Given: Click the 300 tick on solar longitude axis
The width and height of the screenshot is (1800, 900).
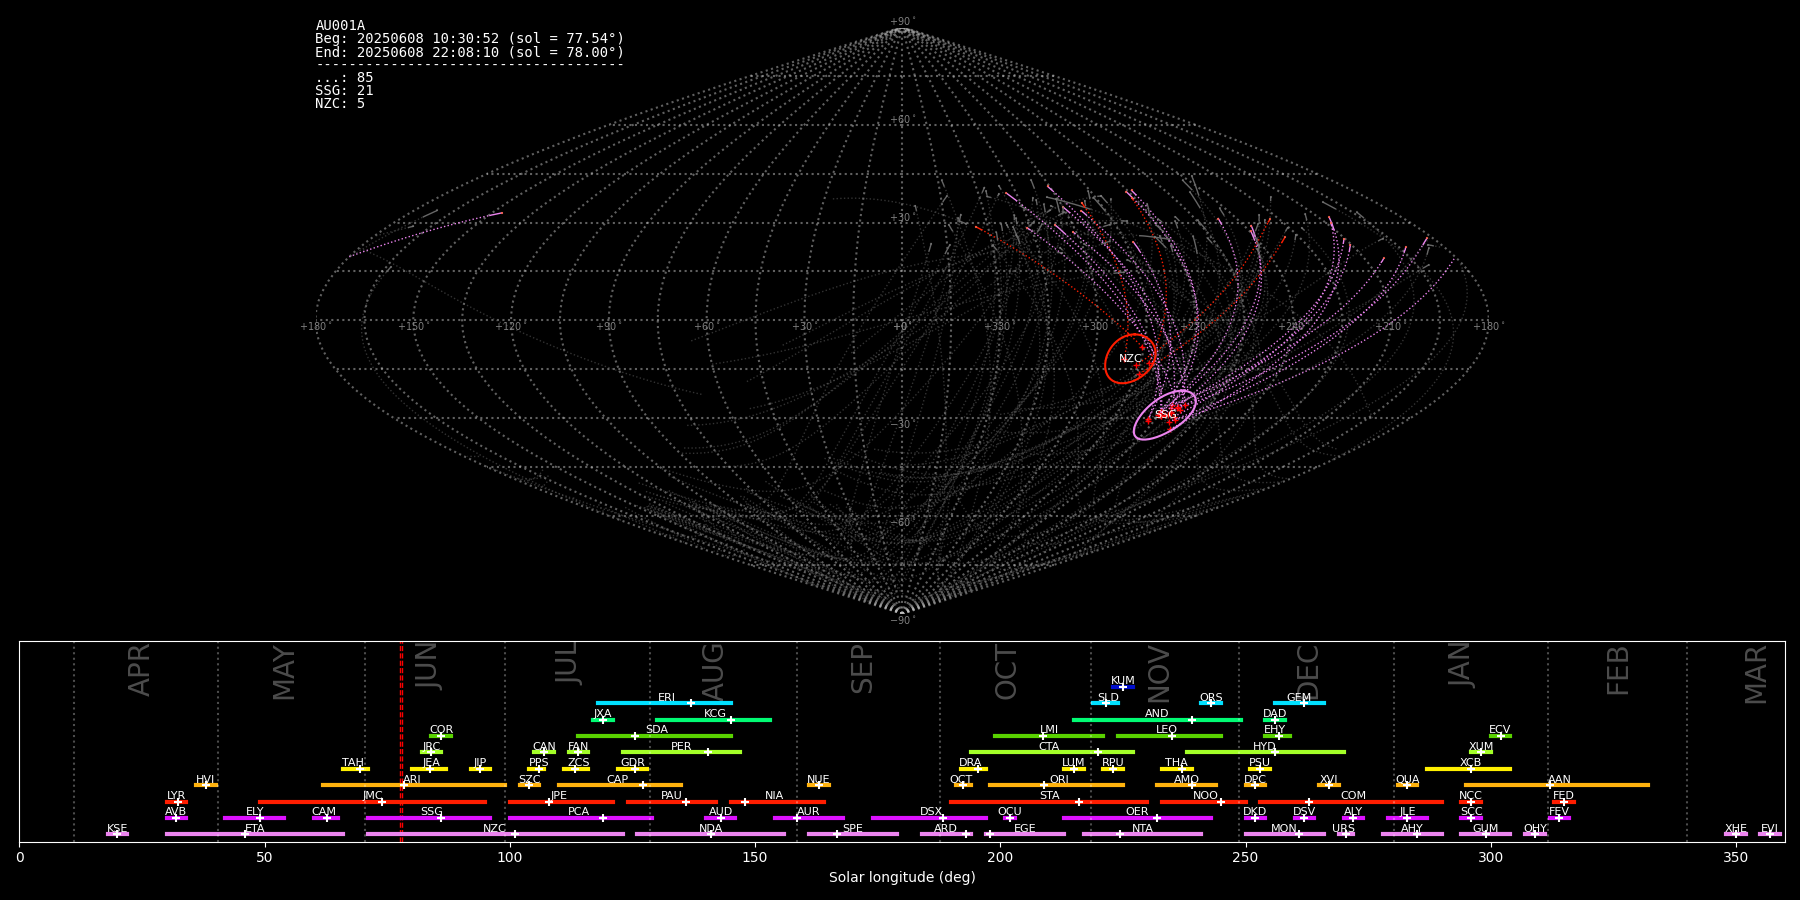Looking at the screenshot, I should [x=1490, y=858].
